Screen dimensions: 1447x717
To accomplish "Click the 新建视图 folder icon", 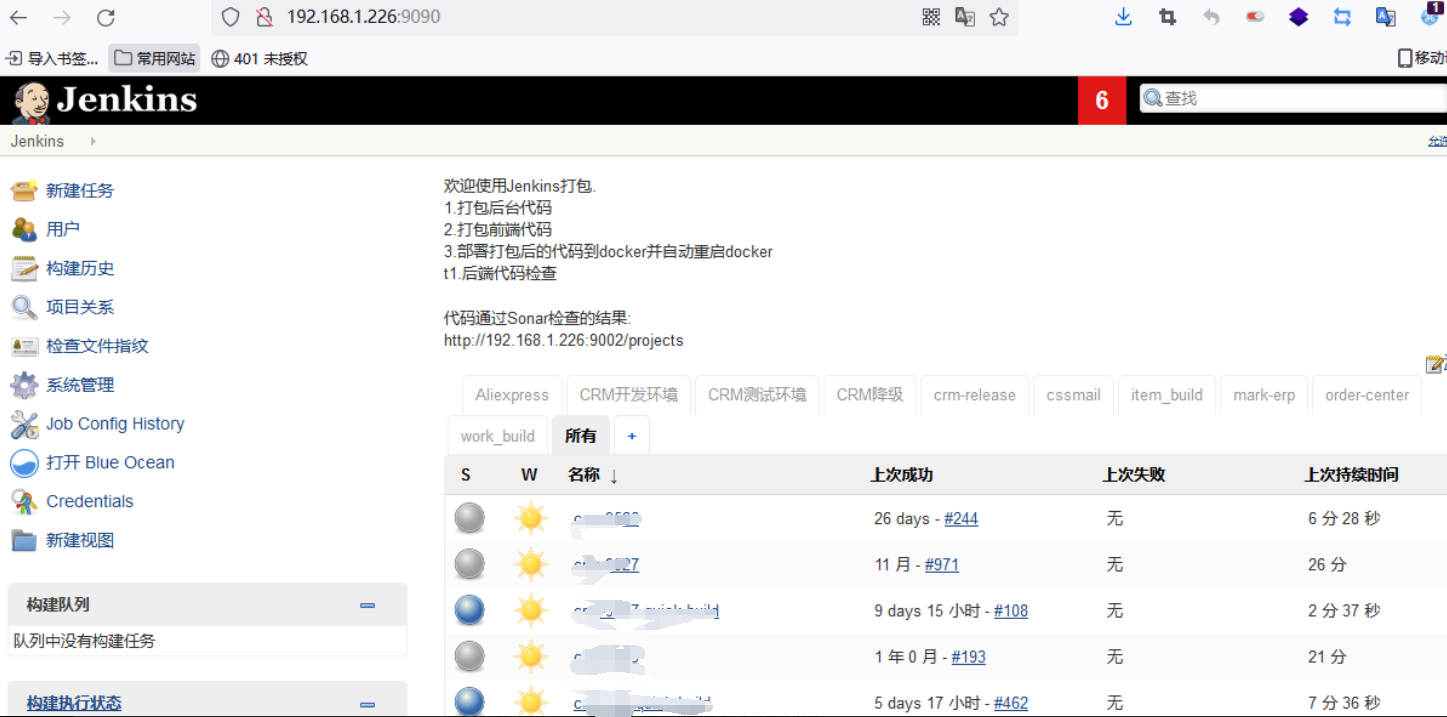I will coord(24,540).
